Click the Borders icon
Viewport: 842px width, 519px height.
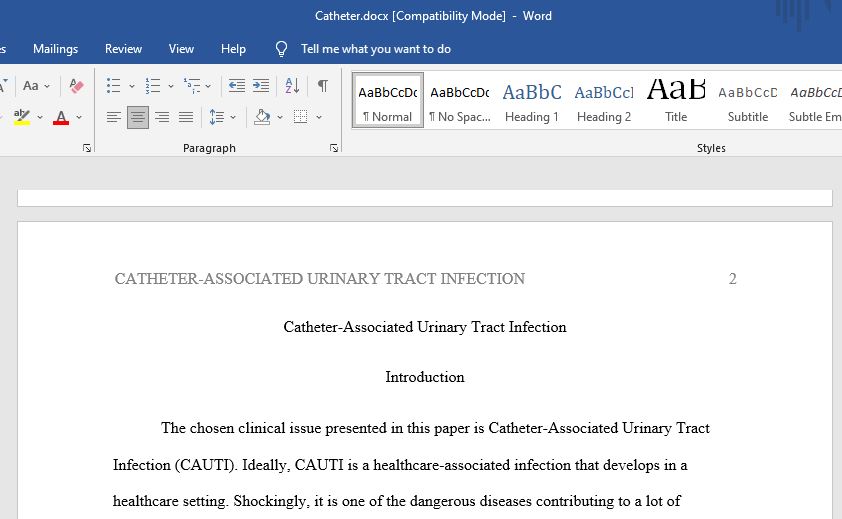301,117
